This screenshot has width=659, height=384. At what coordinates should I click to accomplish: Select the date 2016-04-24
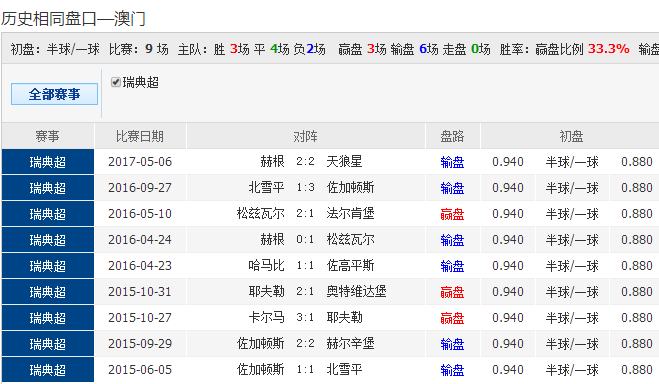click(x=140, y=240)
